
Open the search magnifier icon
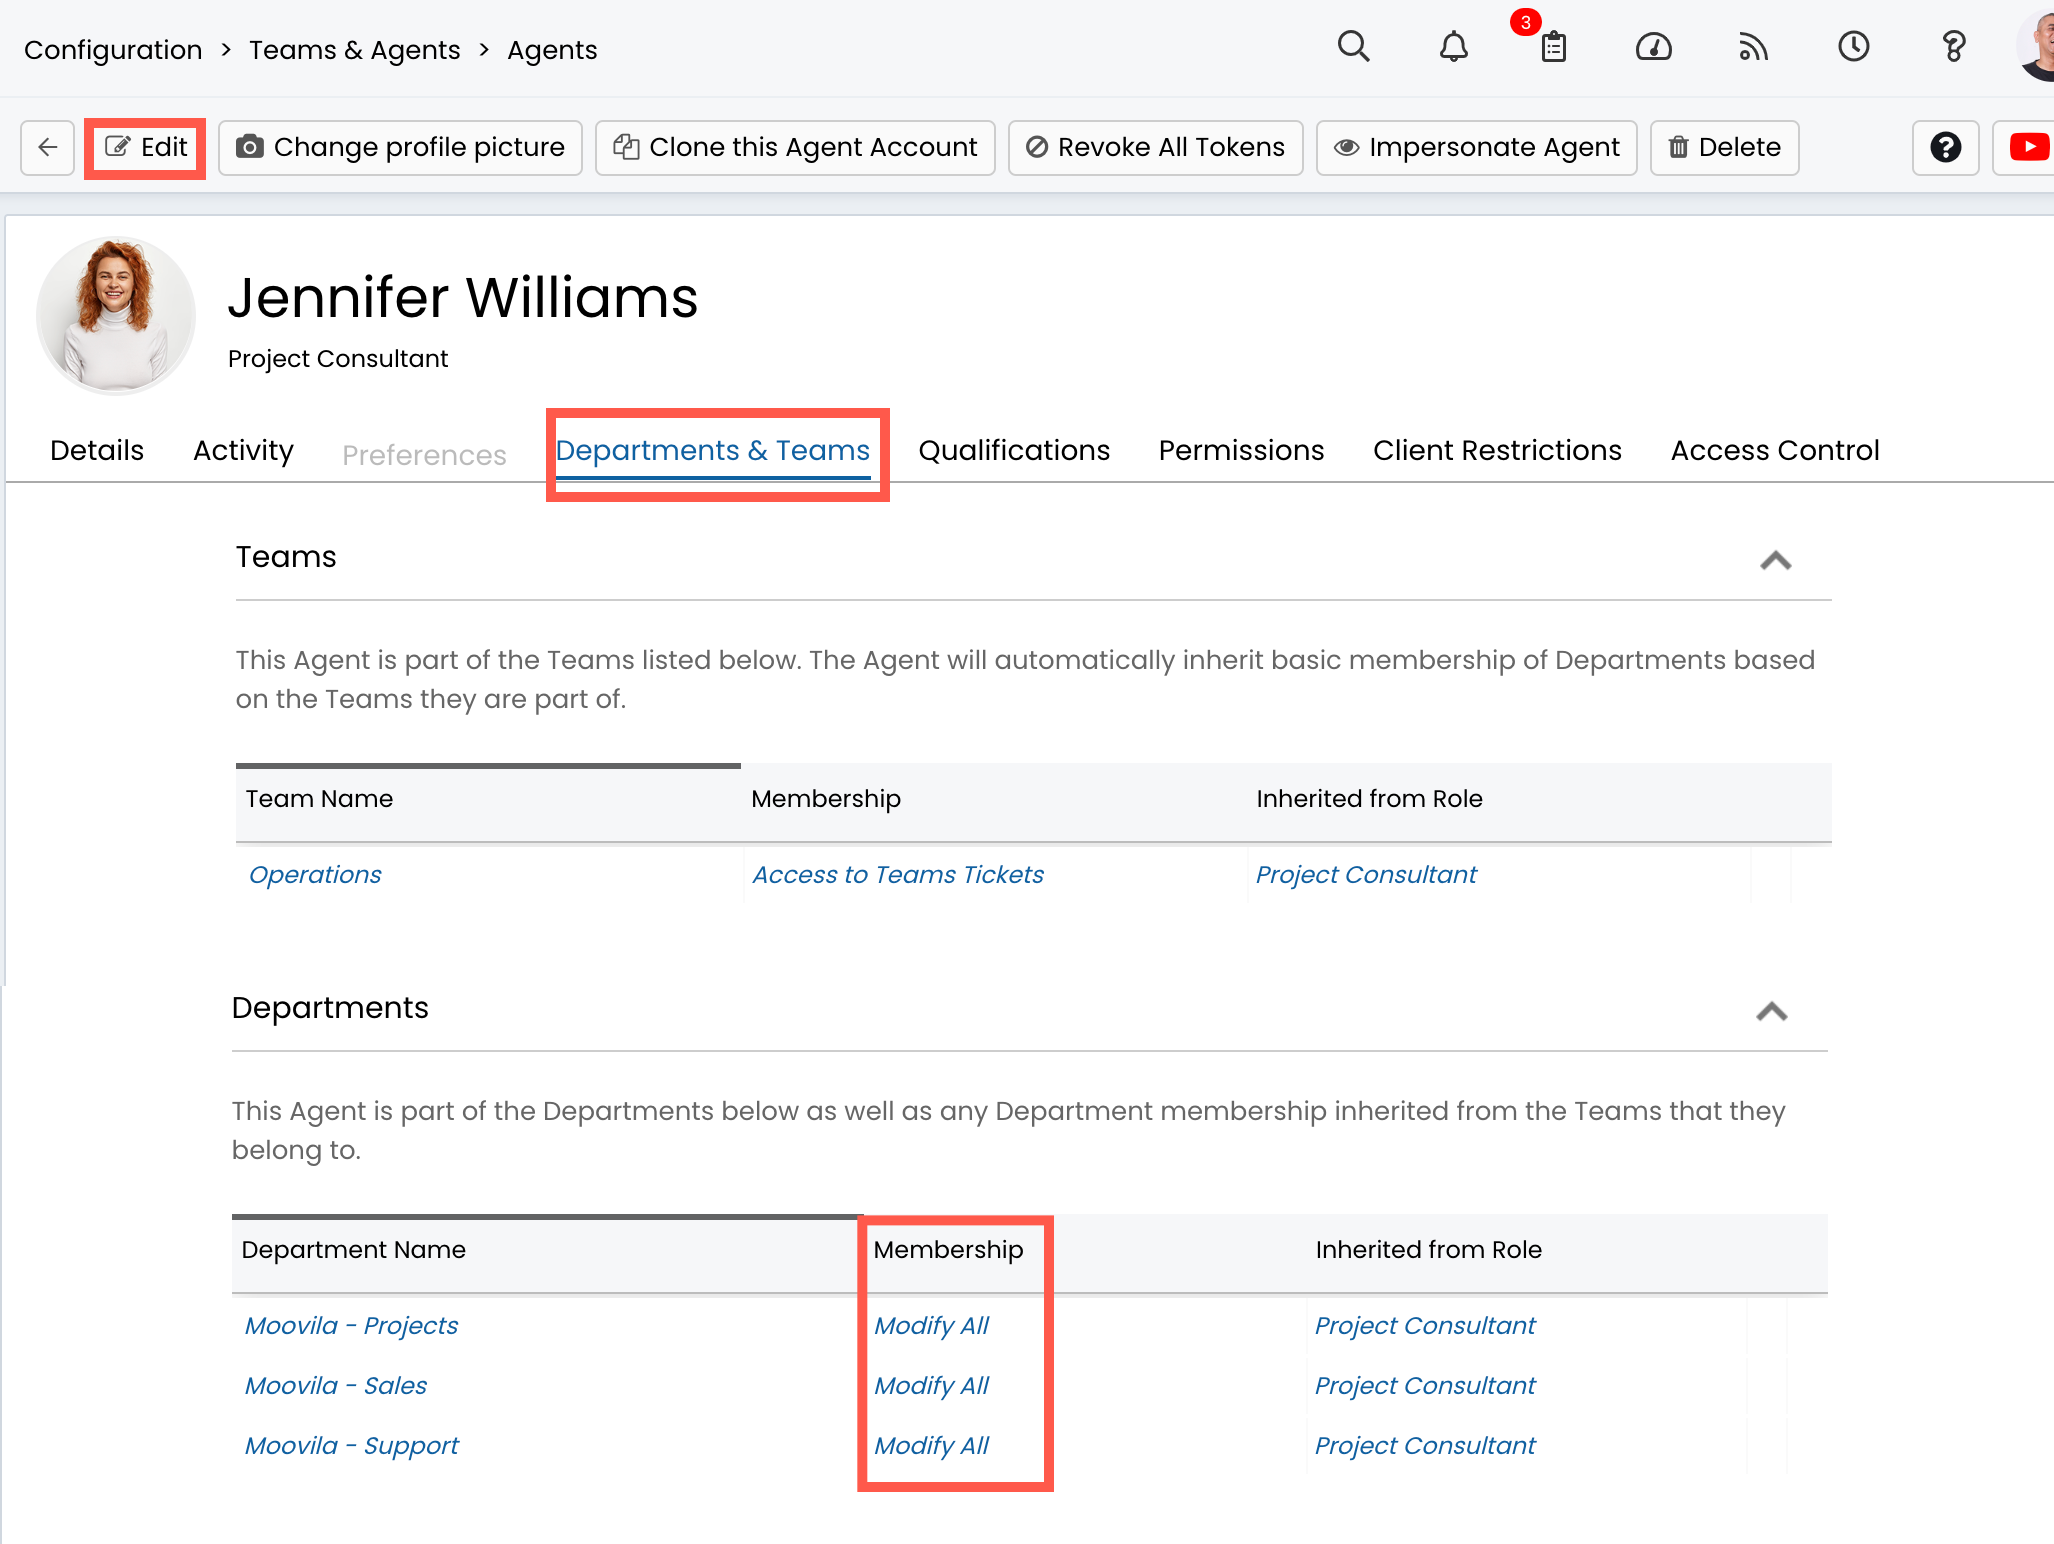pos(1353,47)
